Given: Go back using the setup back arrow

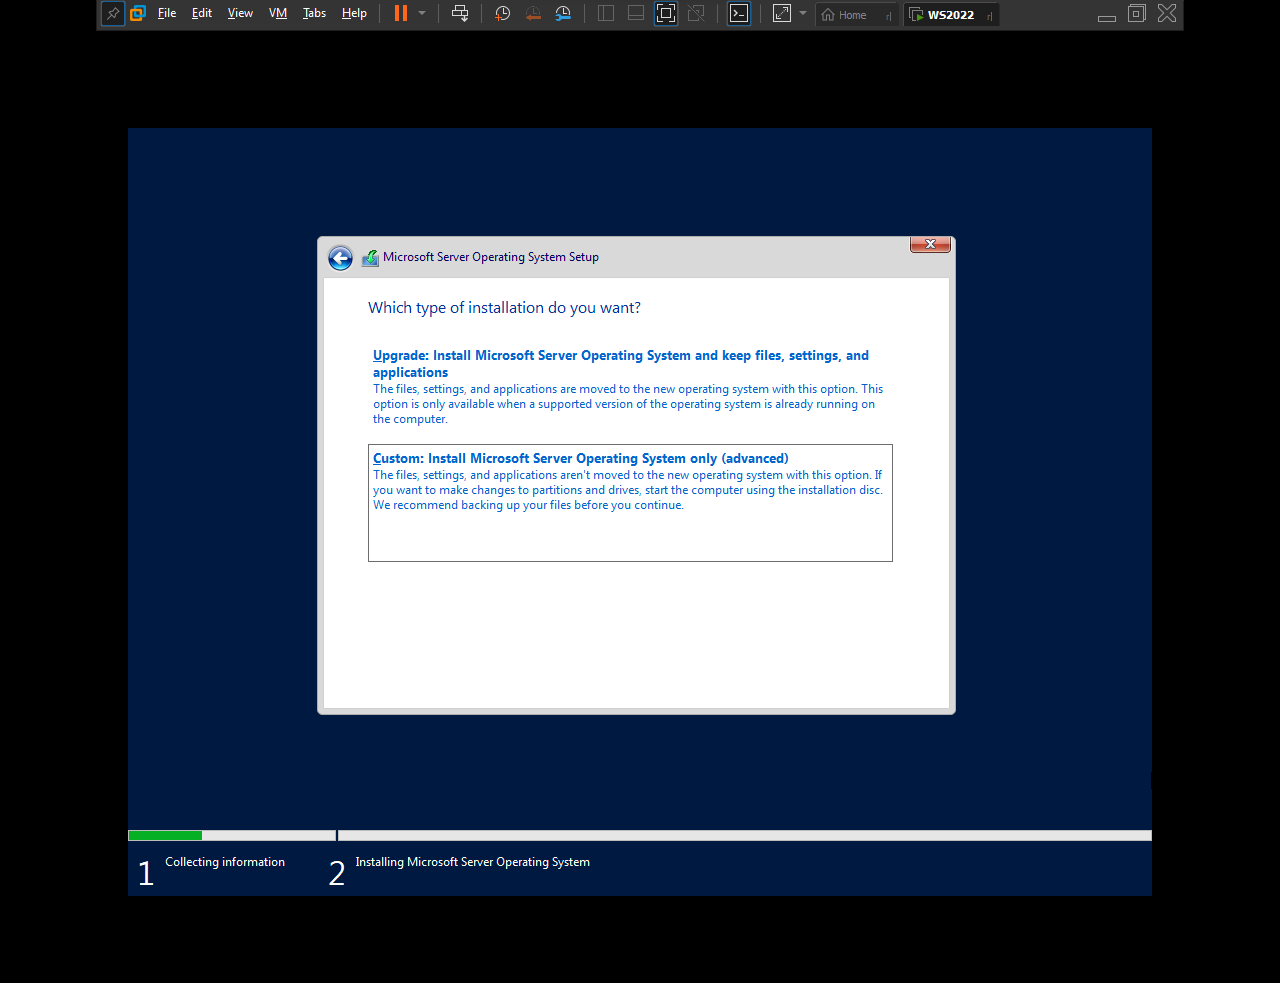Looking at the screenshot, I should click(340, 258).
